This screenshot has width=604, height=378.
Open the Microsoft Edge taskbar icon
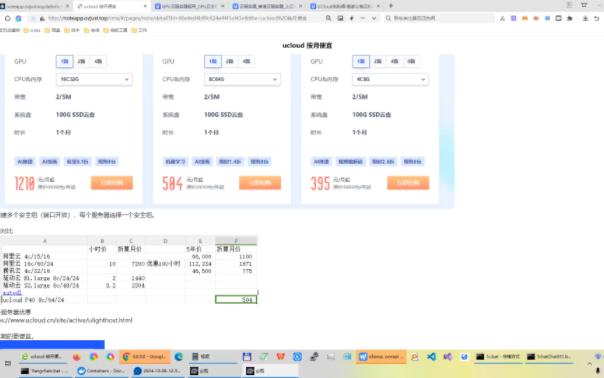(179, 357)
